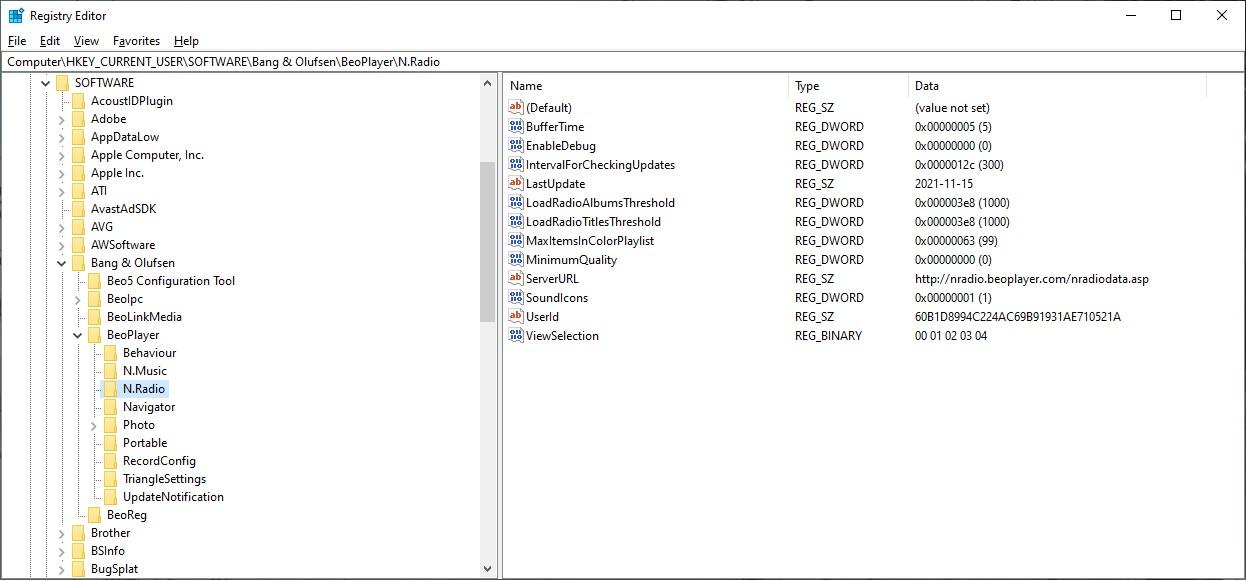The width and height of the screenshot is (1246, 580).
Task: Click the ViewSelection binary value icon
Action: [516, 336]
